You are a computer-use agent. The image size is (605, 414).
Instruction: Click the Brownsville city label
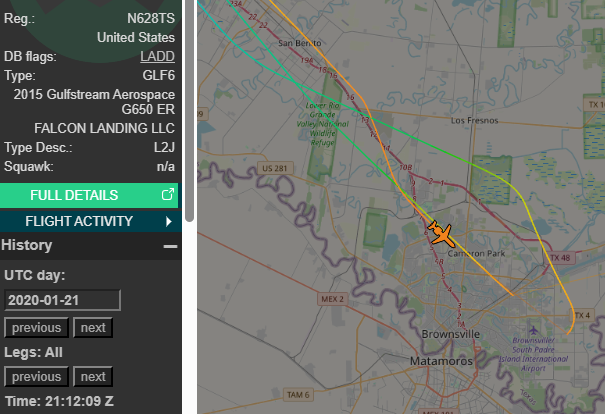tap(451, 334)
